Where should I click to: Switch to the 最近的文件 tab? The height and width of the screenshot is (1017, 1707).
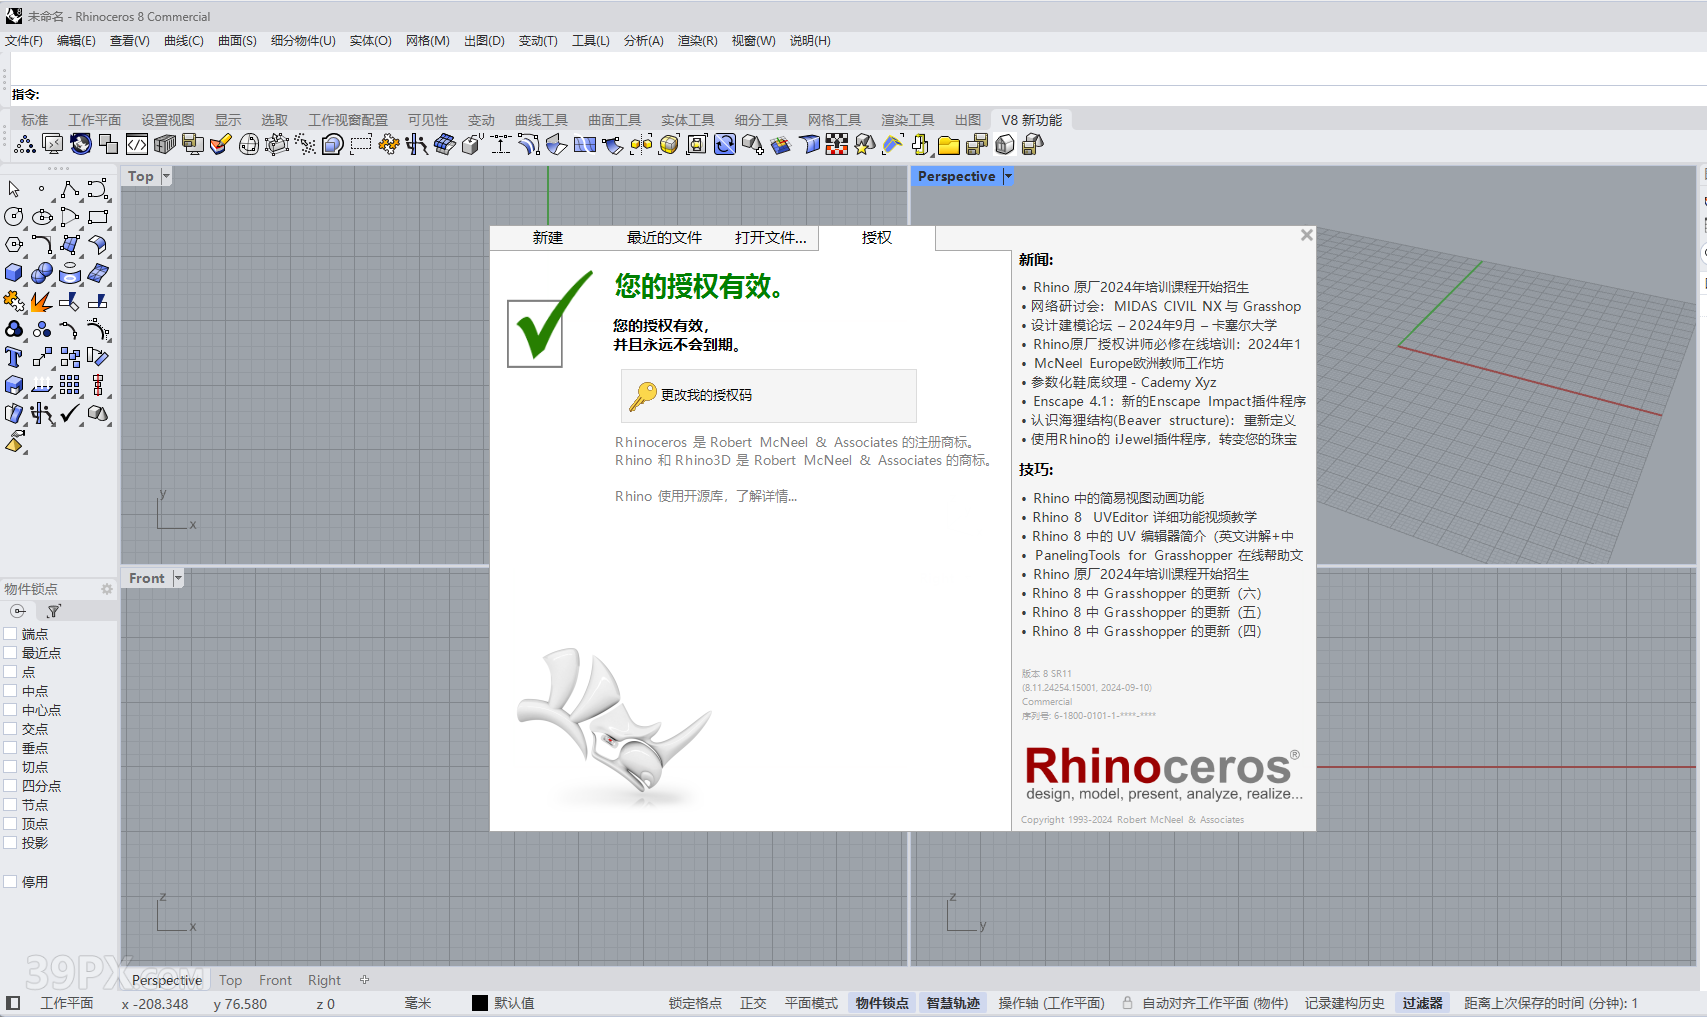tap(664, 238)
